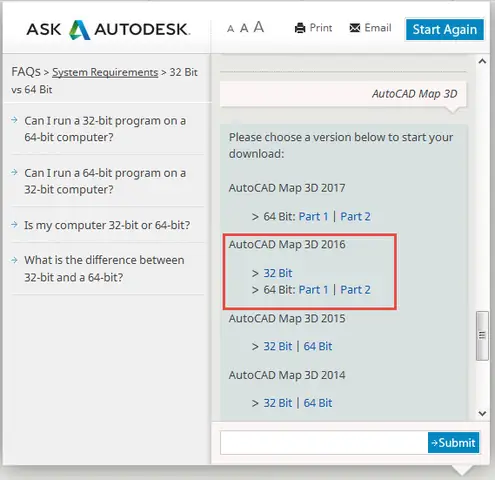Image resolution: width=495 pixels, height=480 pixels.
Task: Download AutoCAD Map 3D 2014 64 Bit
Action: pyautogui.click(x=318, y=403)
